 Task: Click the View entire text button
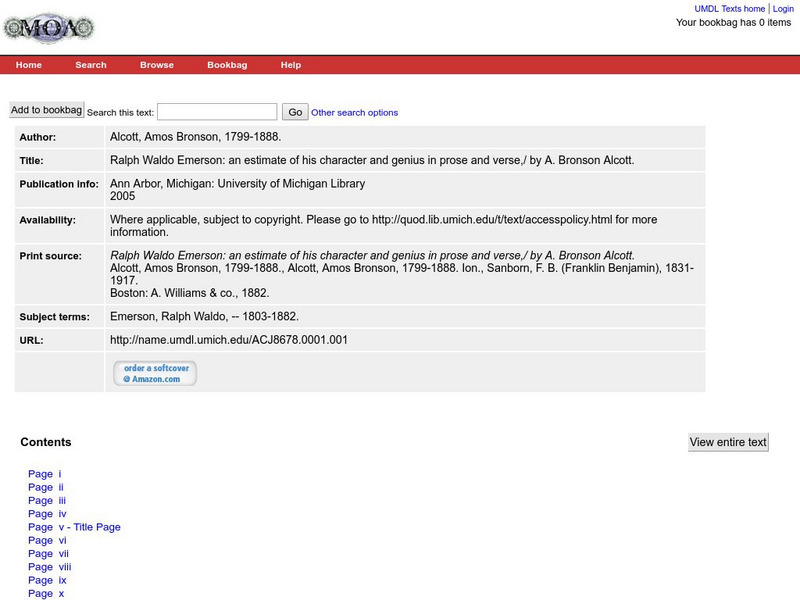tap(728, 442)
